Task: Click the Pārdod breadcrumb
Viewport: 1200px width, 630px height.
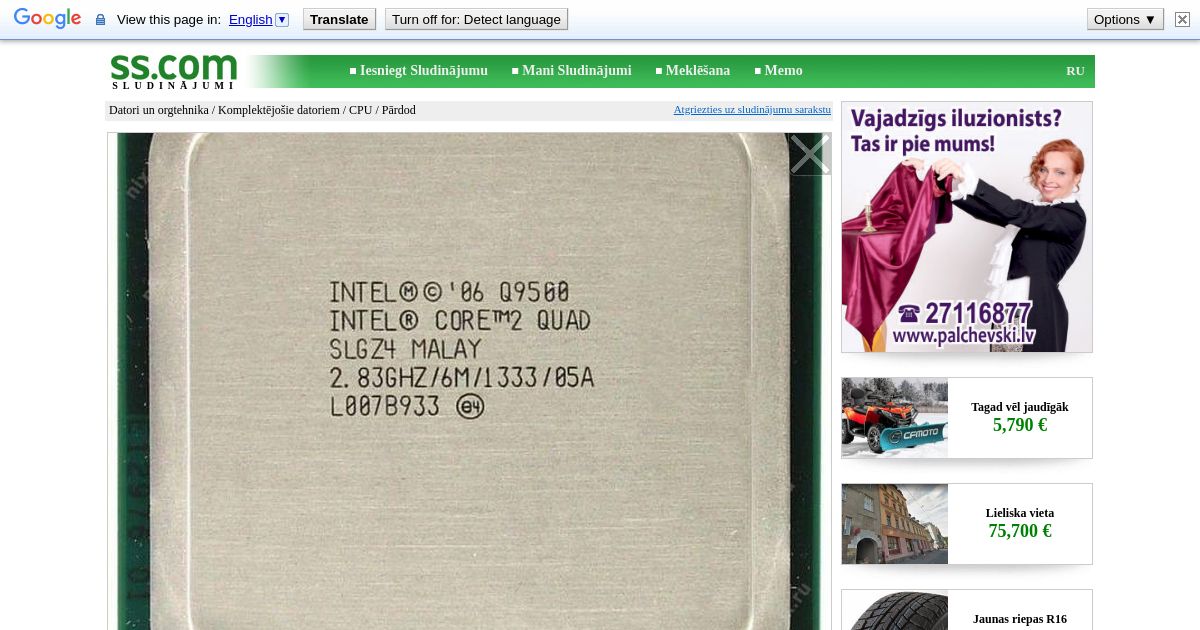Action: point(399,110)
